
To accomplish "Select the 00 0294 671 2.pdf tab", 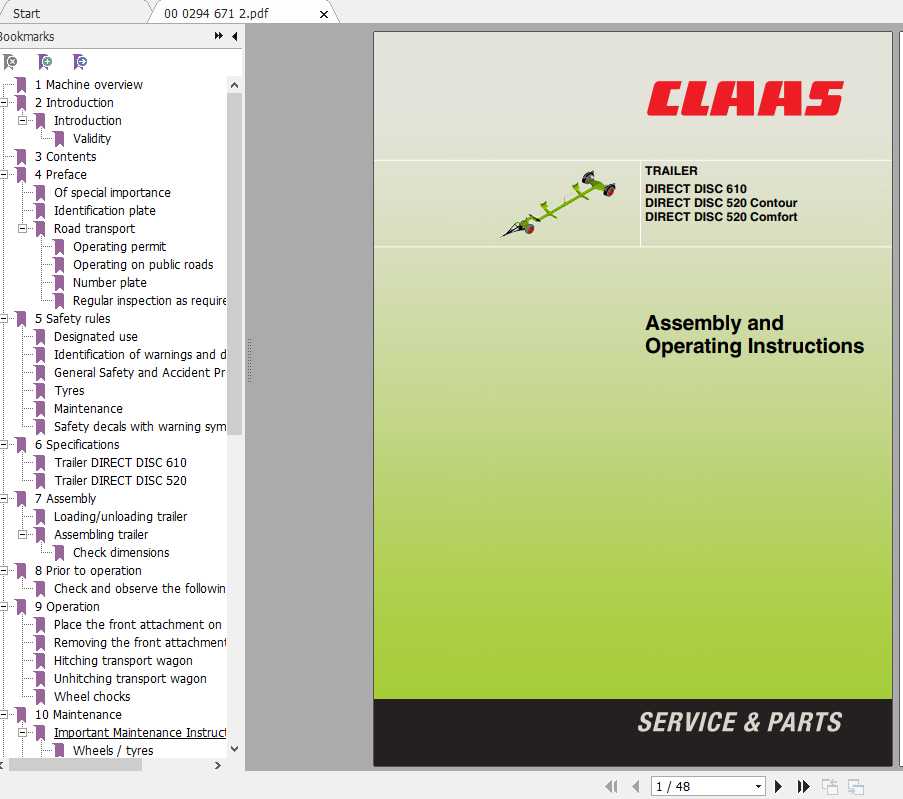I will (x=216, y=13).
